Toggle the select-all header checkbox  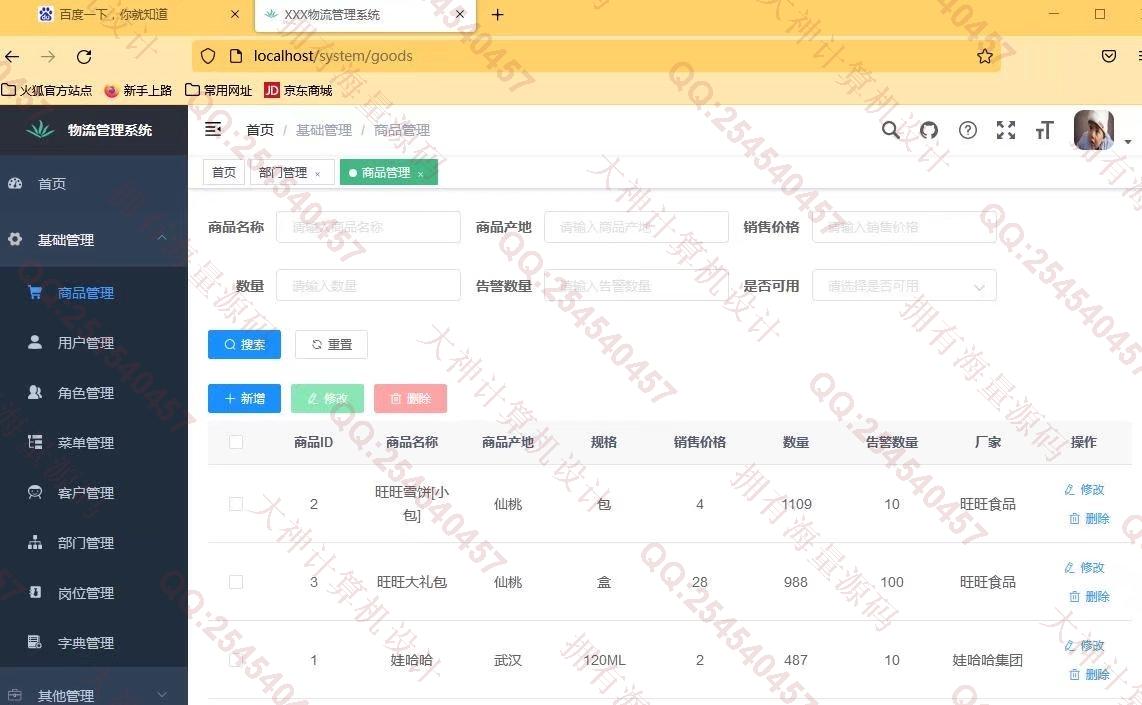pyautogui.click(x=236, y=442)
